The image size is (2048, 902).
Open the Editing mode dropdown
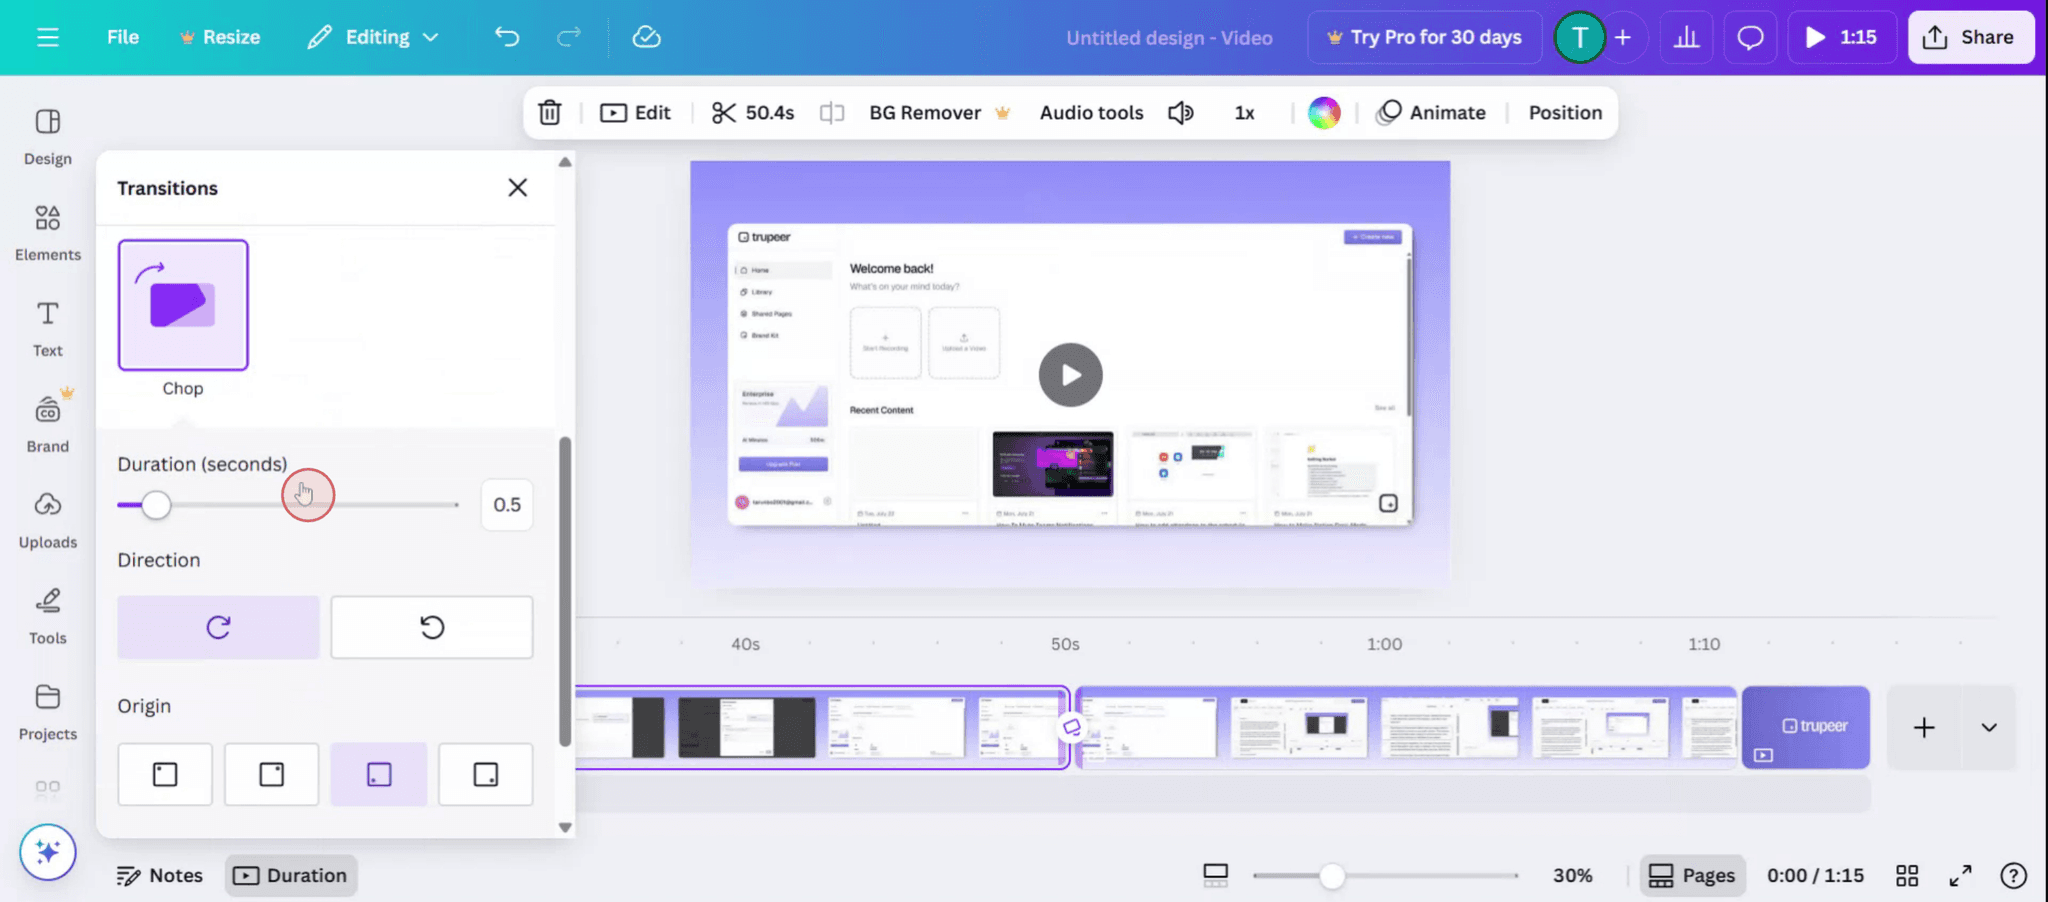[373, 37]
